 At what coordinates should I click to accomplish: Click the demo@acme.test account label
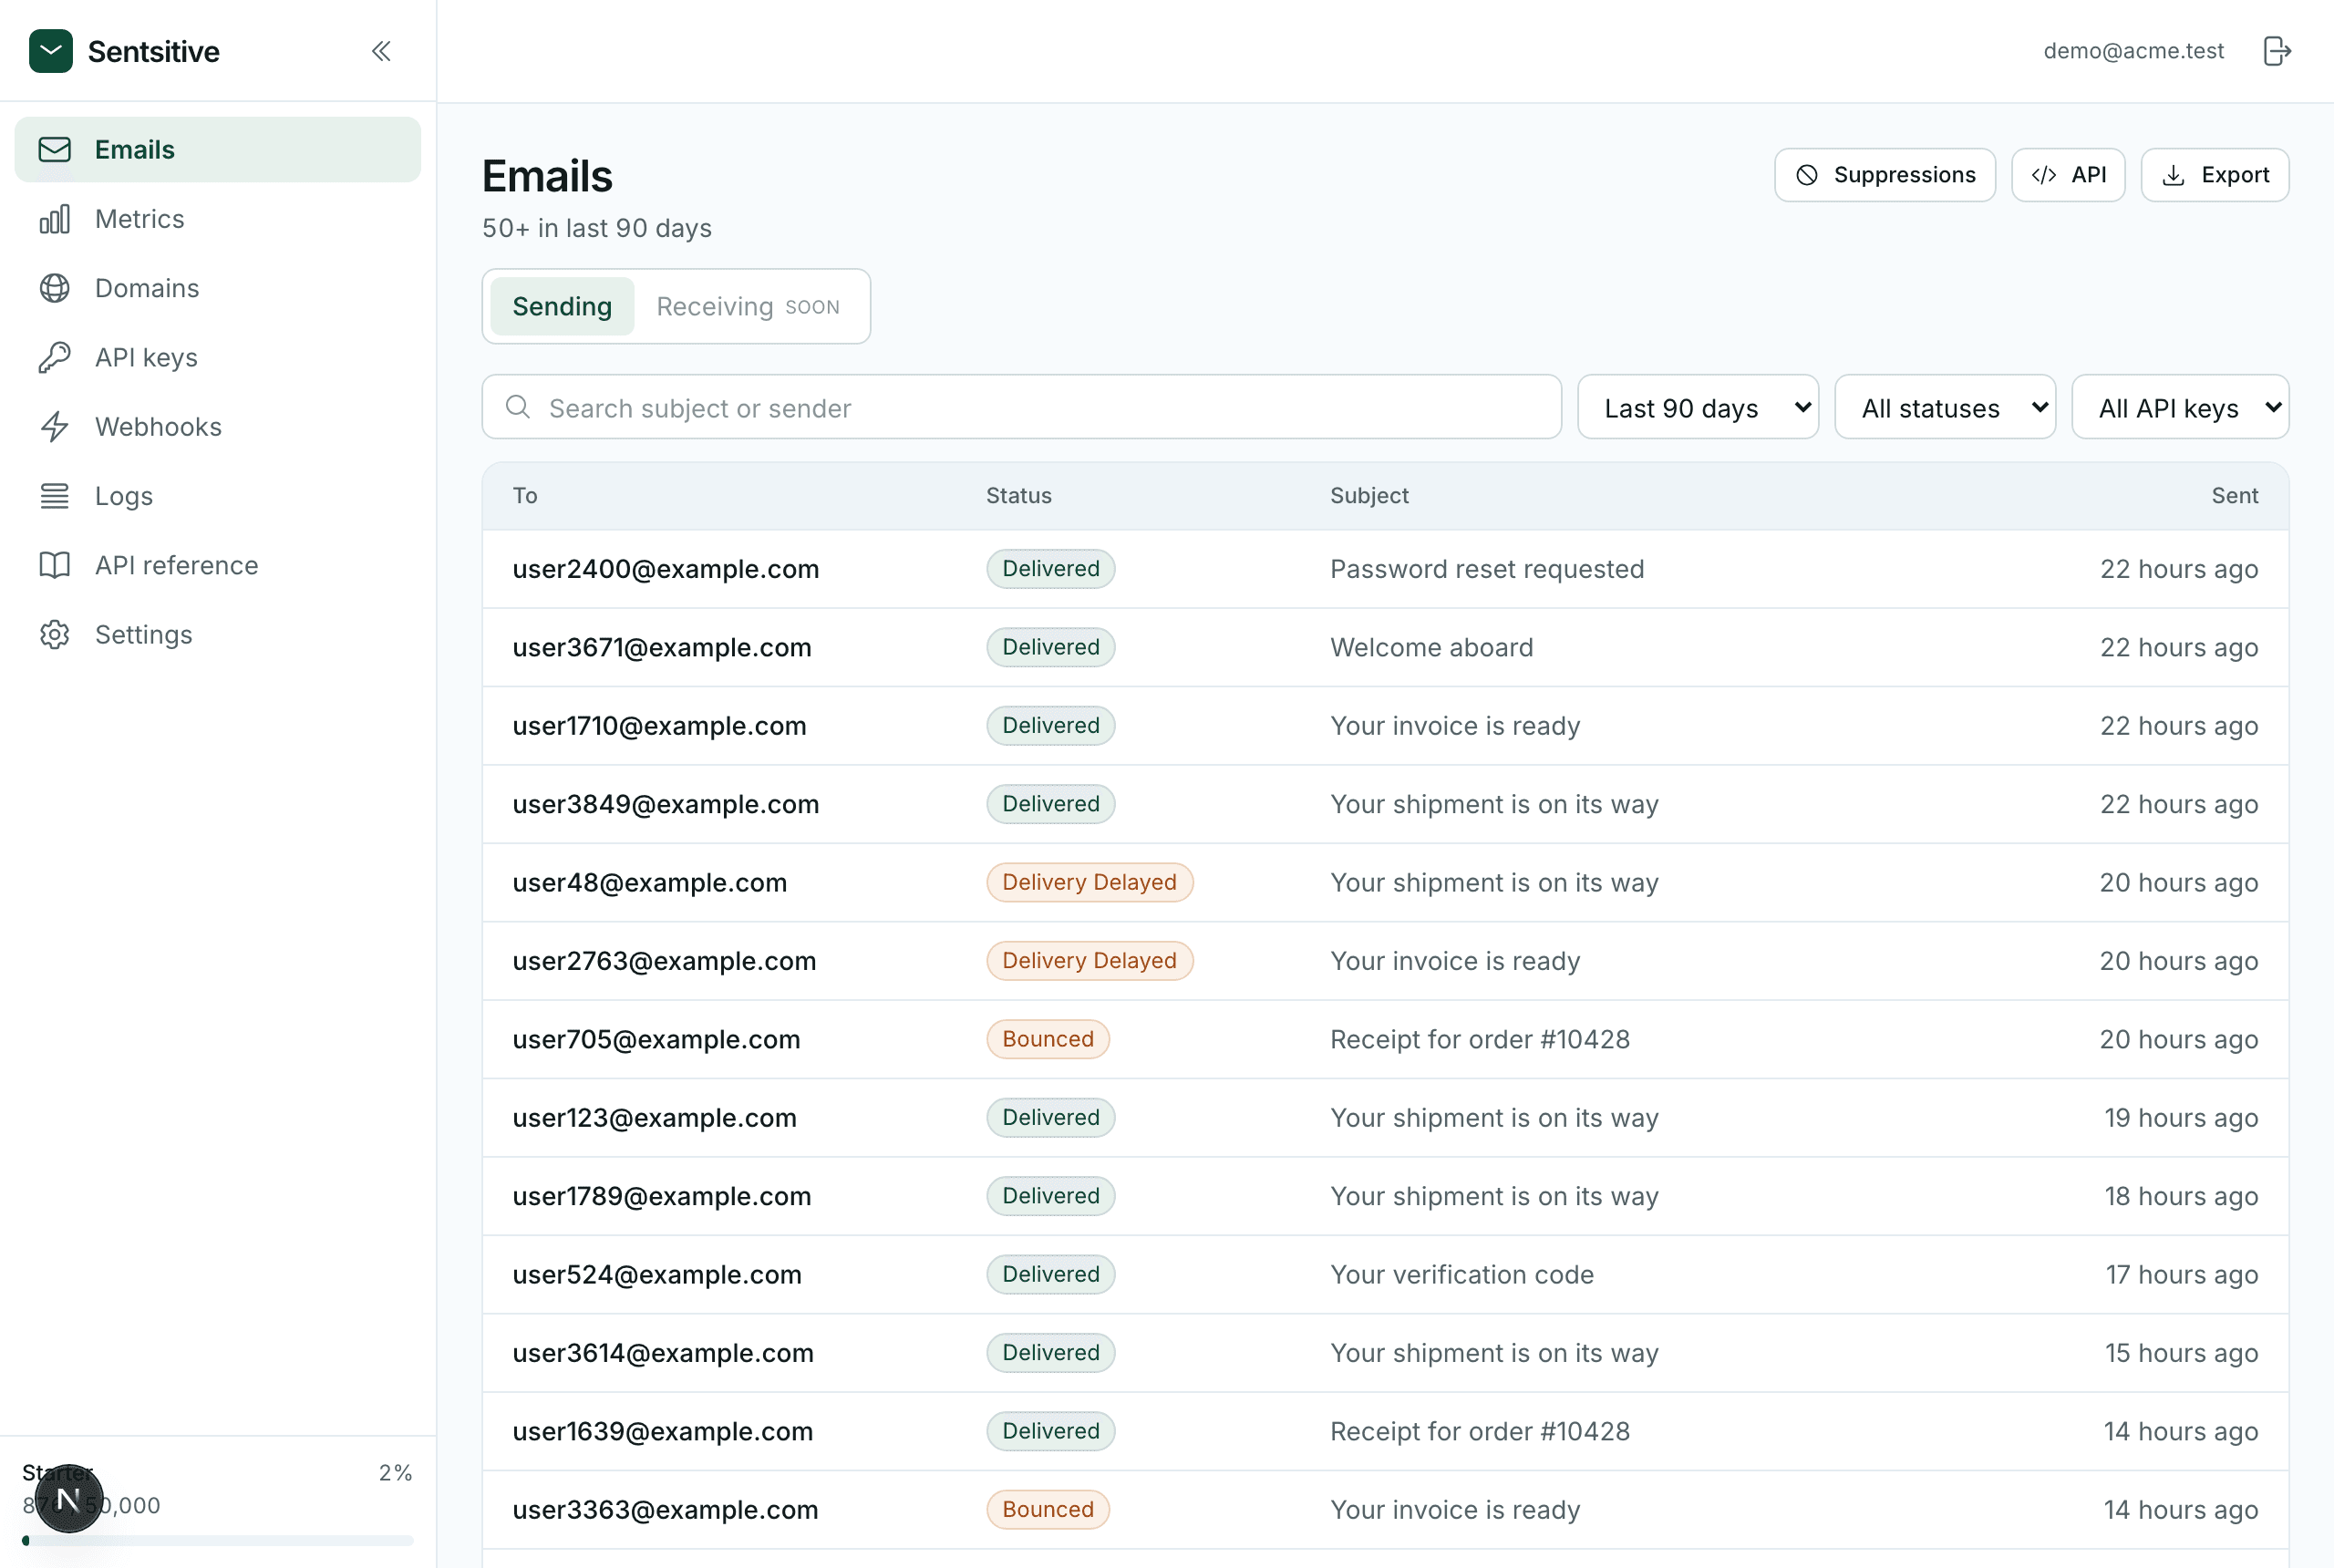tap(2133, 51)
